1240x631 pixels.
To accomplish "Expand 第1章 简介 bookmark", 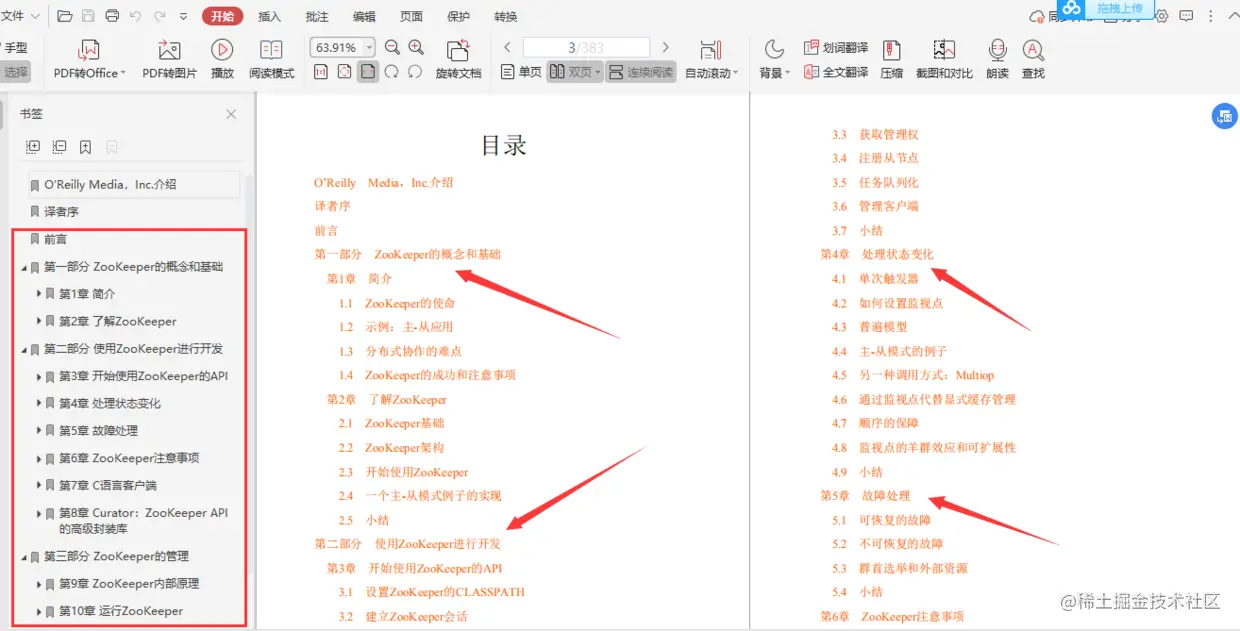I will click(x=39, y=294).
